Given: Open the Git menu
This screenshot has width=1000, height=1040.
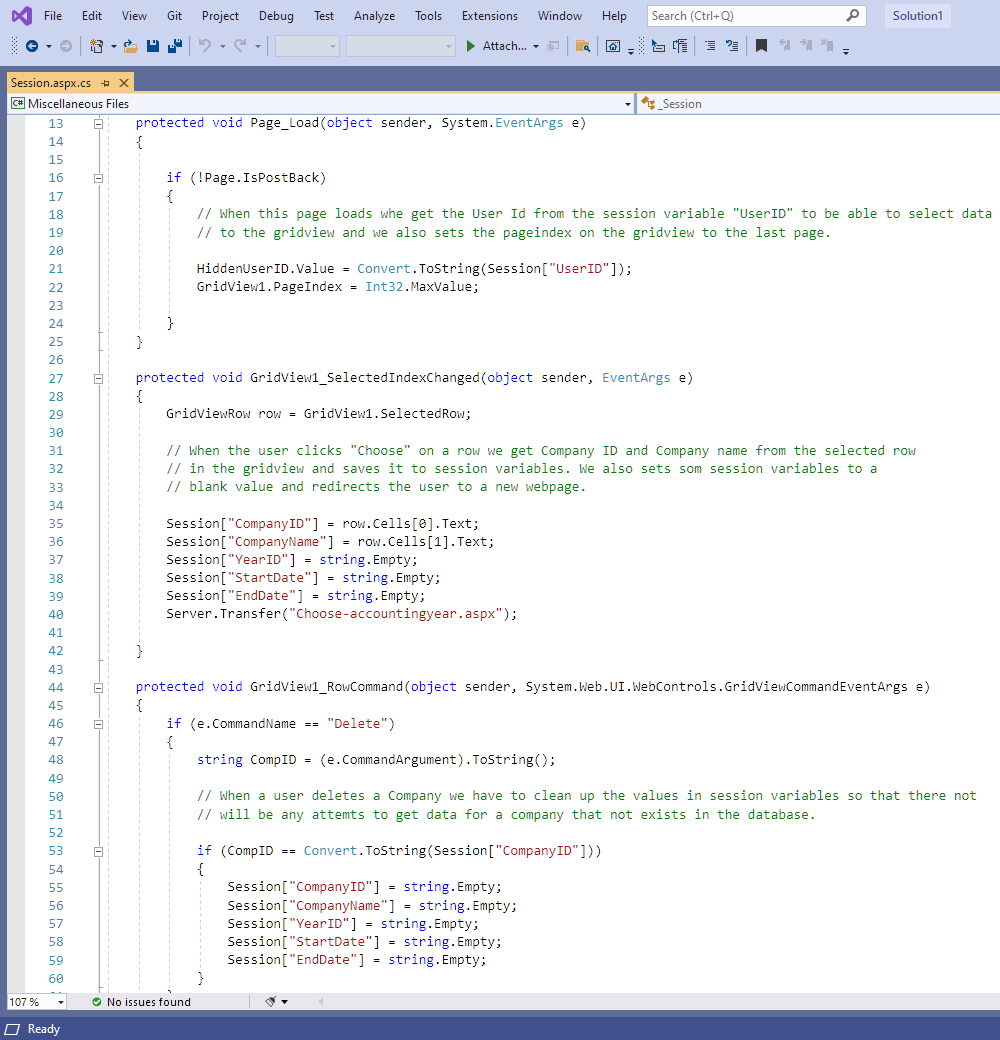Looking at the screenshot, I should [174, 16].
